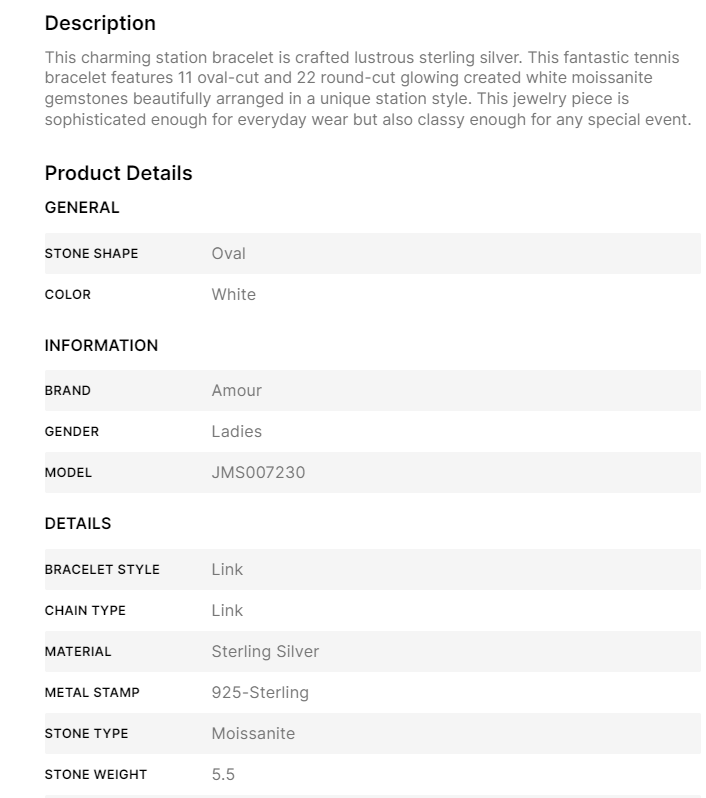Screen dimensions: 706x798
Task: Click the model number JMS007230
Action: click(x=258, y=473)
